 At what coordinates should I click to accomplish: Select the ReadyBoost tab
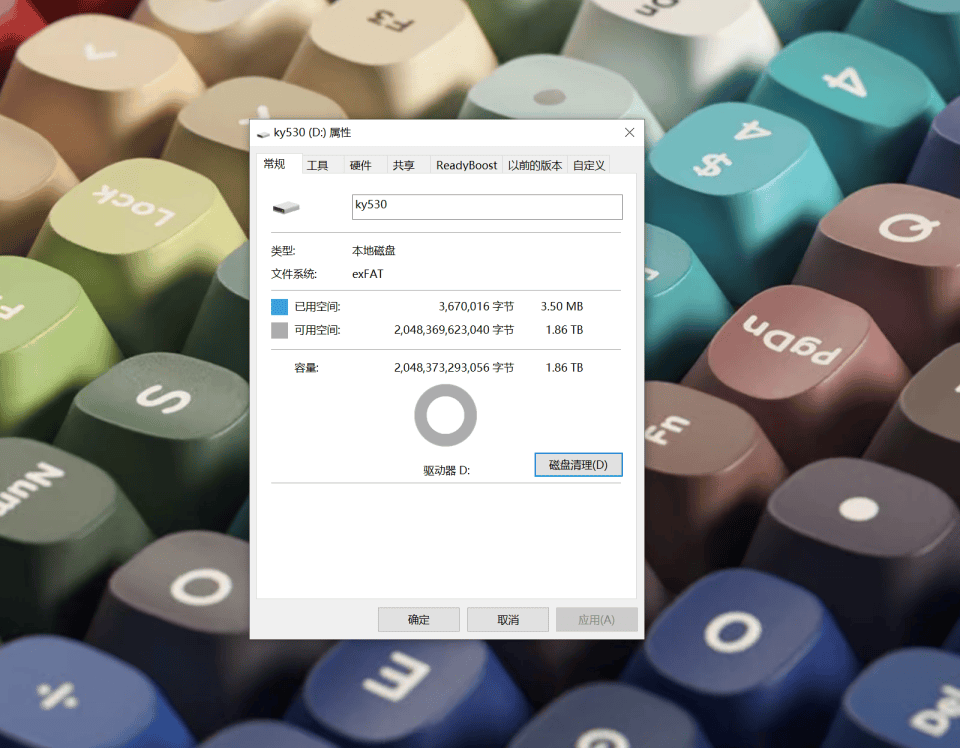(466, 166)
